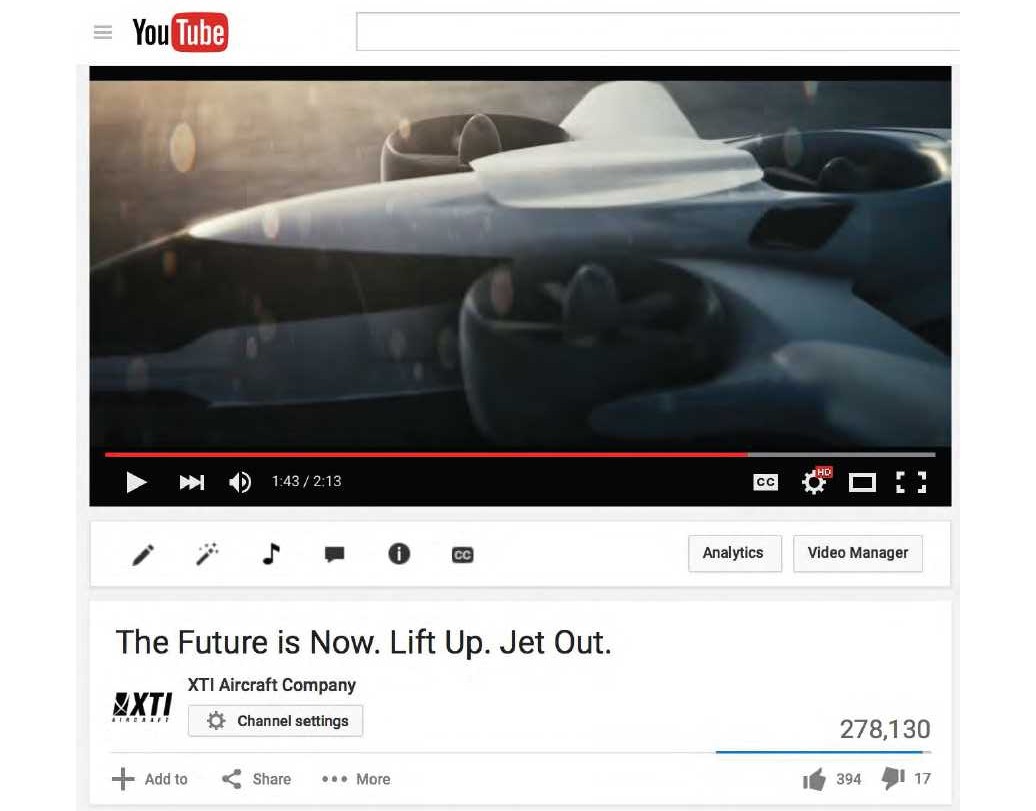Play the video
This screenshot has width=1036, height=811.
pyautogui.click(x=136, y=482)
